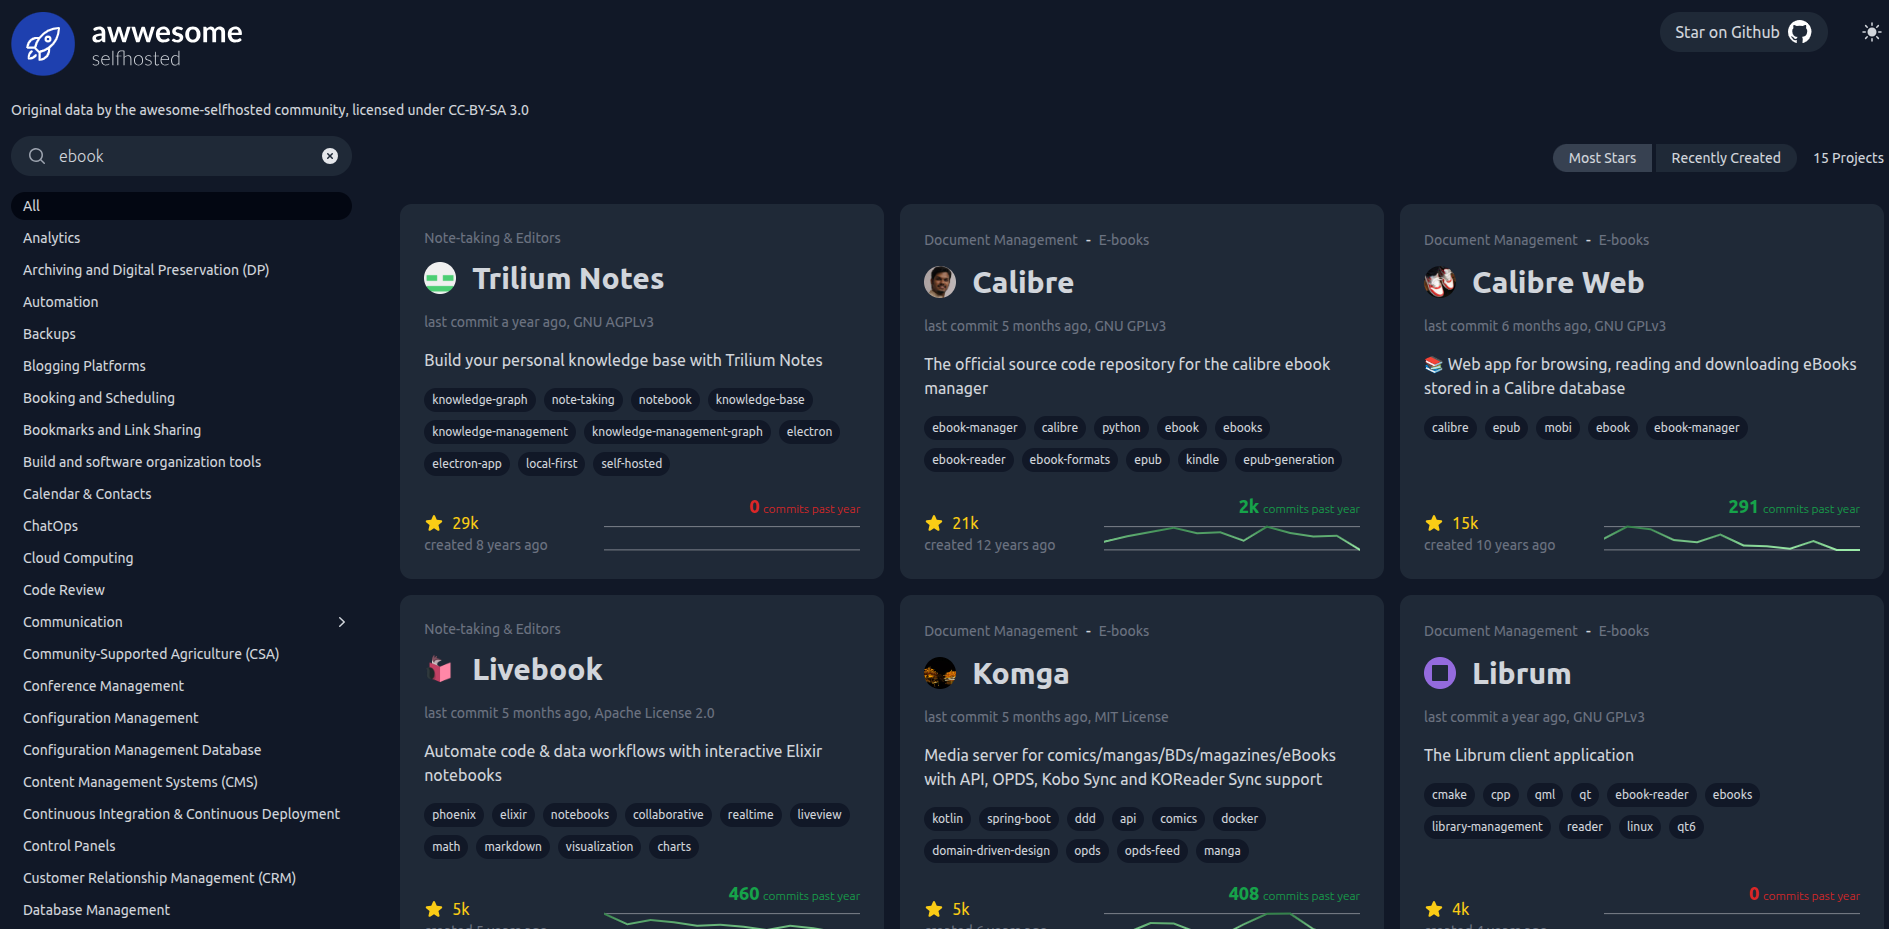This screenshot has height=929, width=1889.
Task: Select the knowledge-graph tag on Trilium Notes
Action: point(479,400)
